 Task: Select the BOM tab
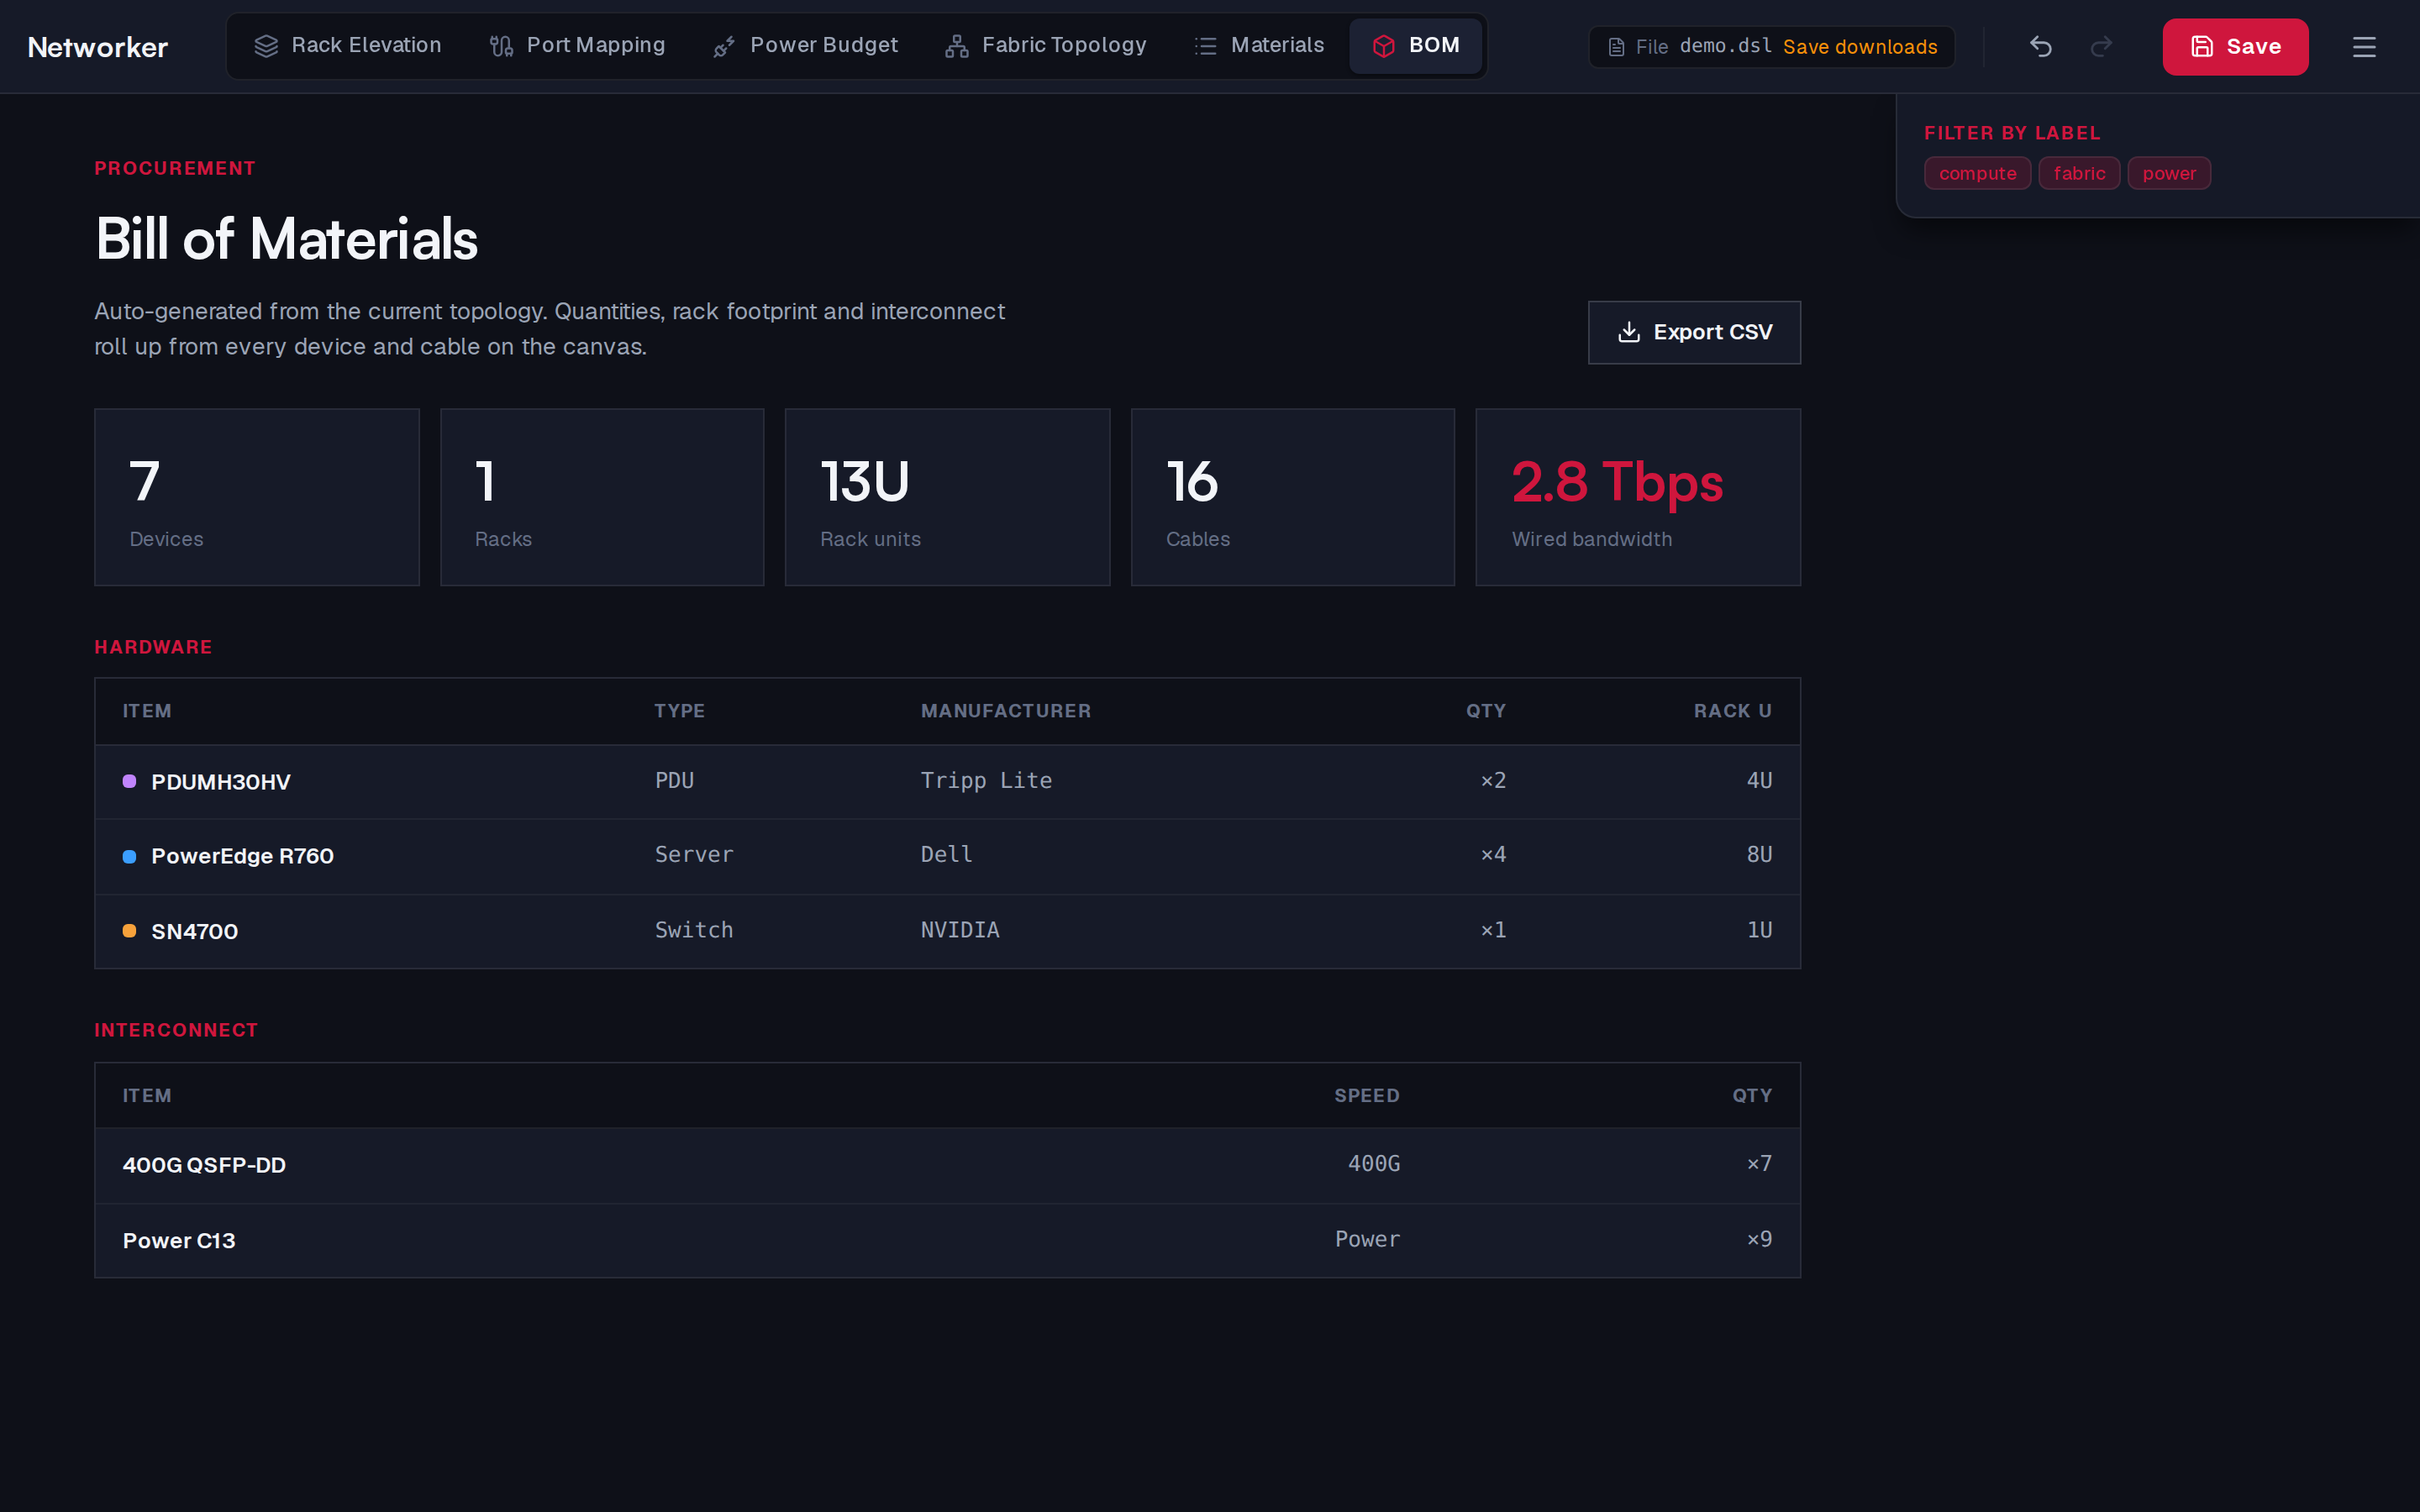(1415, 46)
